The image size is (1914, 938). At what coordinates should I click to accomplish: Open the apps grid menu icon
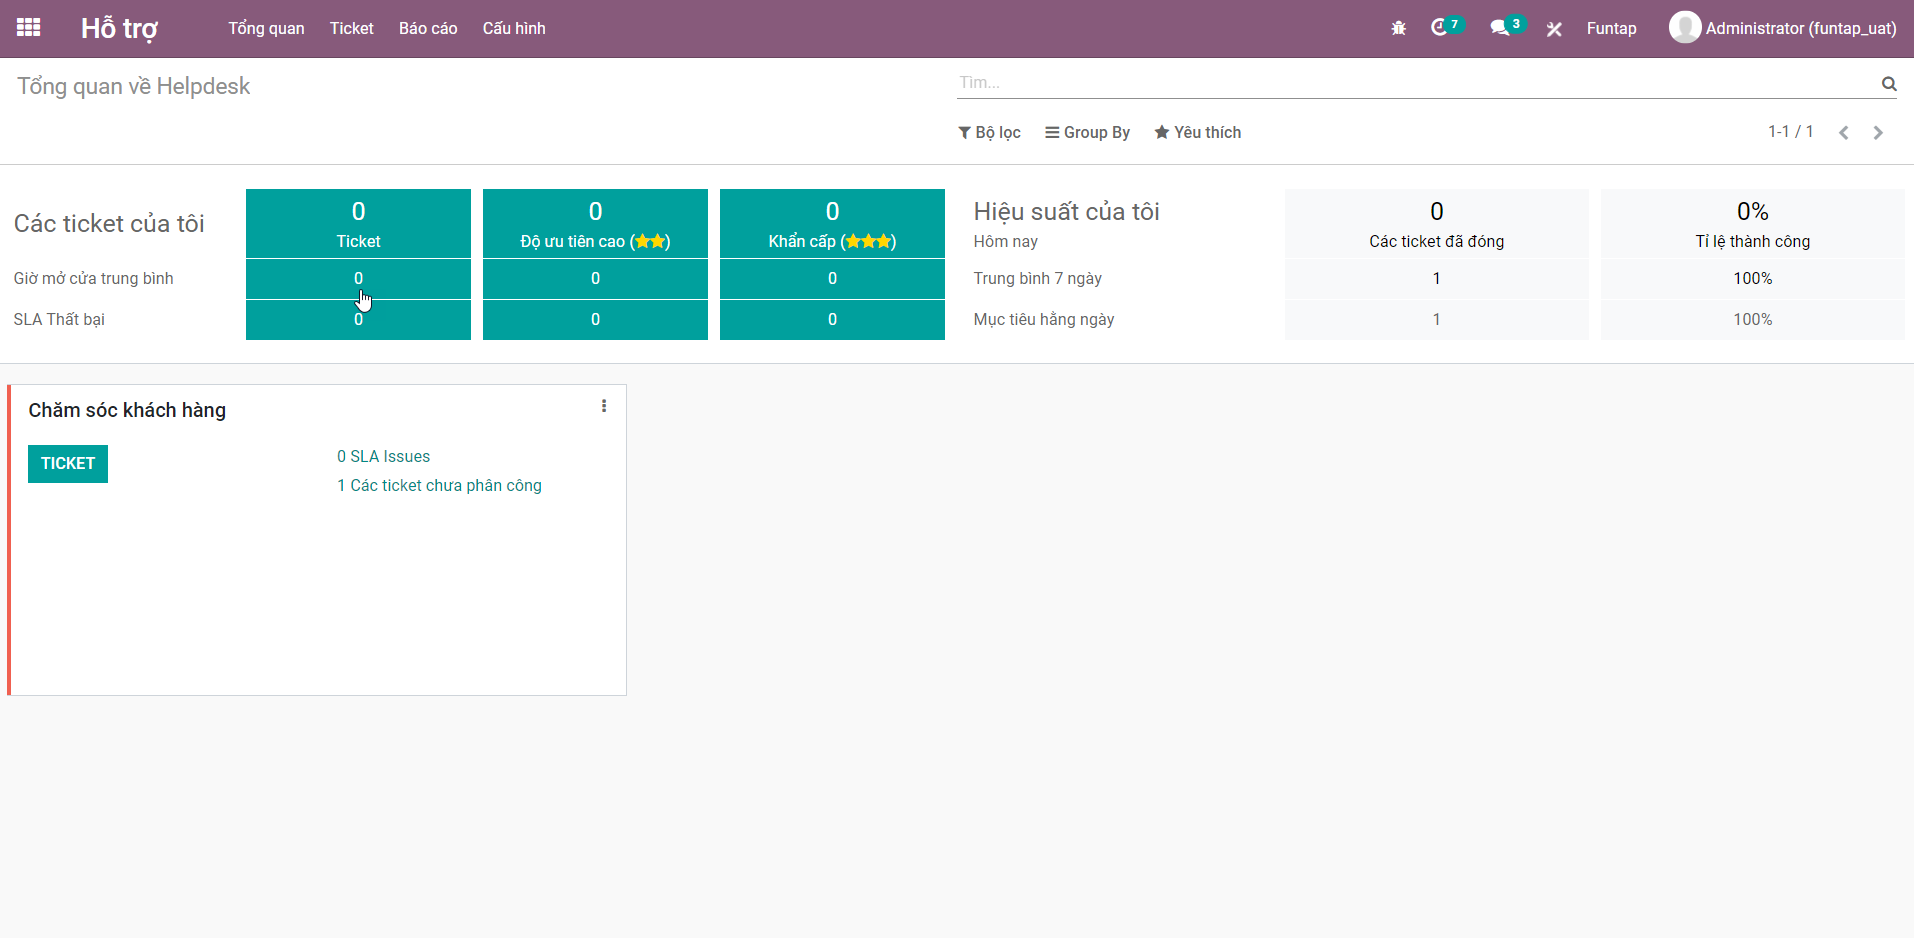29,28
